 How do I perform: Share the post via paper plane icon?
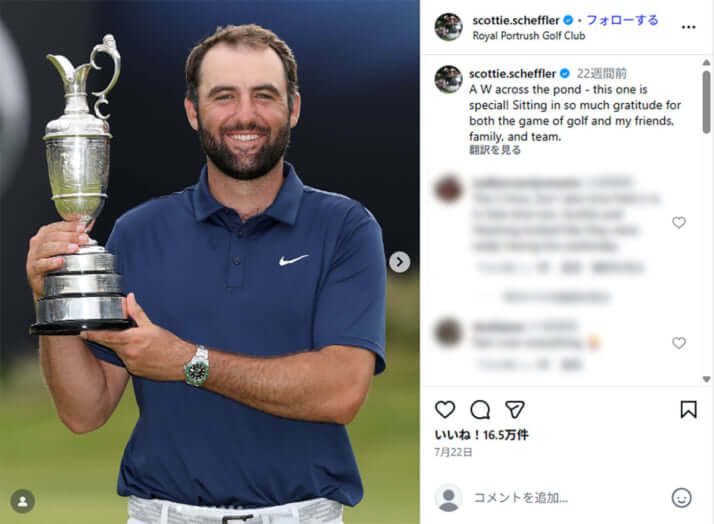[515, 409]
